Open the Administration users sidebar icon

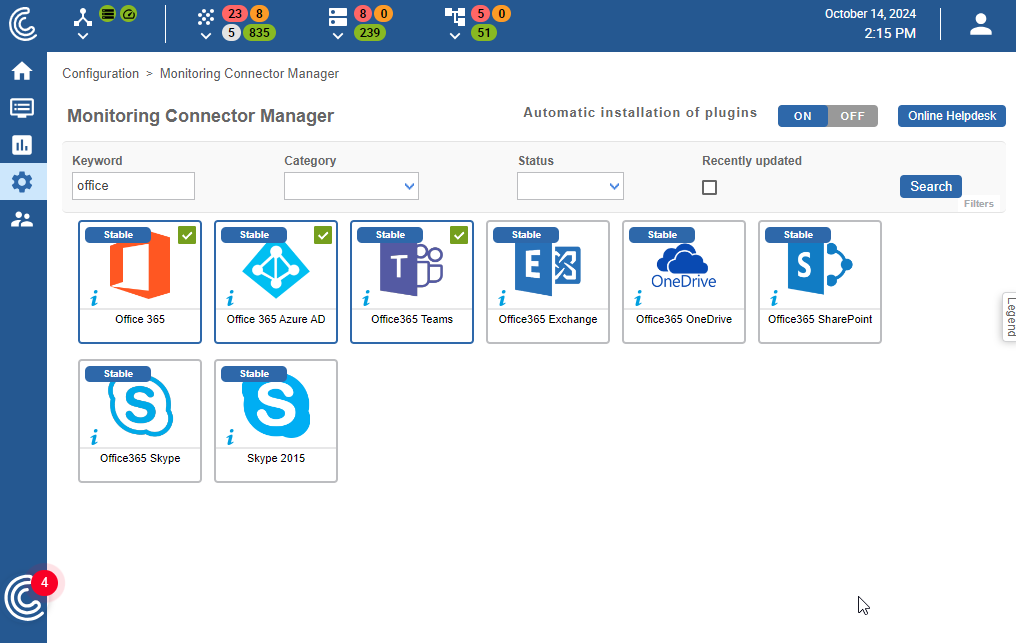[x=22, y=219]
